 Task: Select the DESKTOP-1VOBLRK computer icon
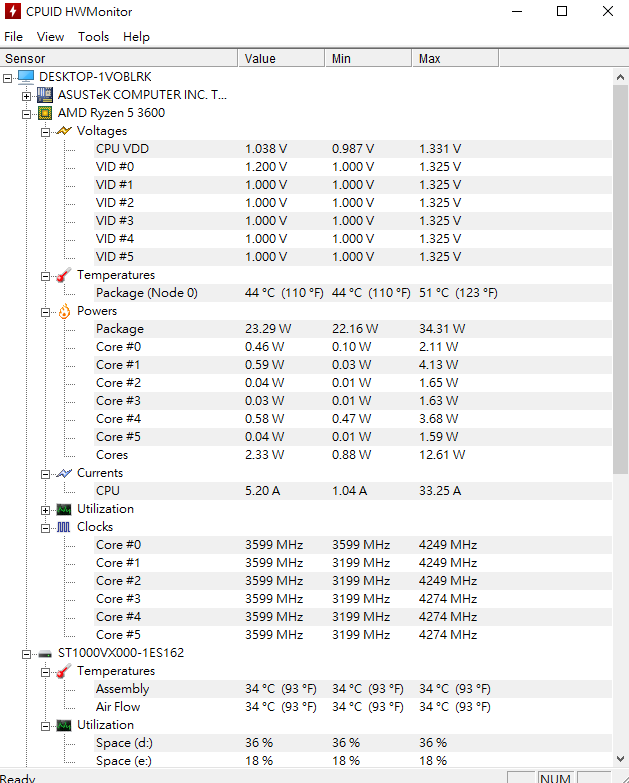pos(26,76)
